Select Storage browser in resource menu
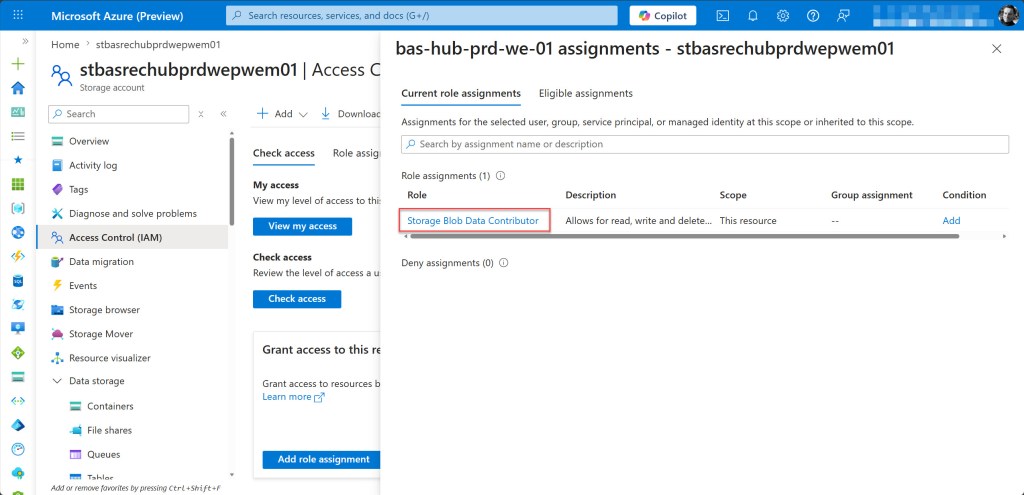1024x495 pixels. coord(104,310)
